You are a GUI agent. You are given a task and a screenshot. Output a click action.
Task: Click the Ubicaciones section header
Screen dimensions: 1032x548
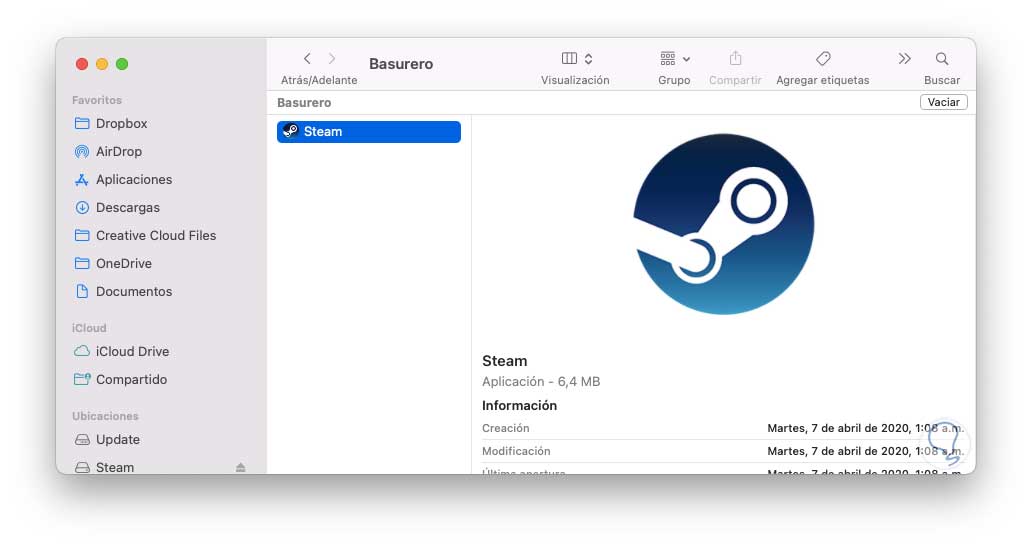point(105,416)
